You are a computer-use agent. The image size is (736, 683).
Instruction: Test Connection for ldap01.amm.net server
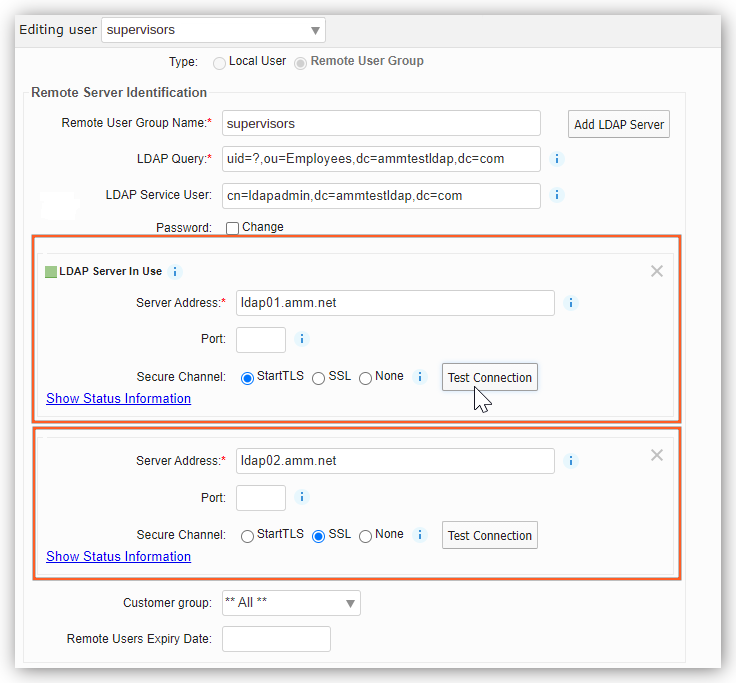click(489, 378)
